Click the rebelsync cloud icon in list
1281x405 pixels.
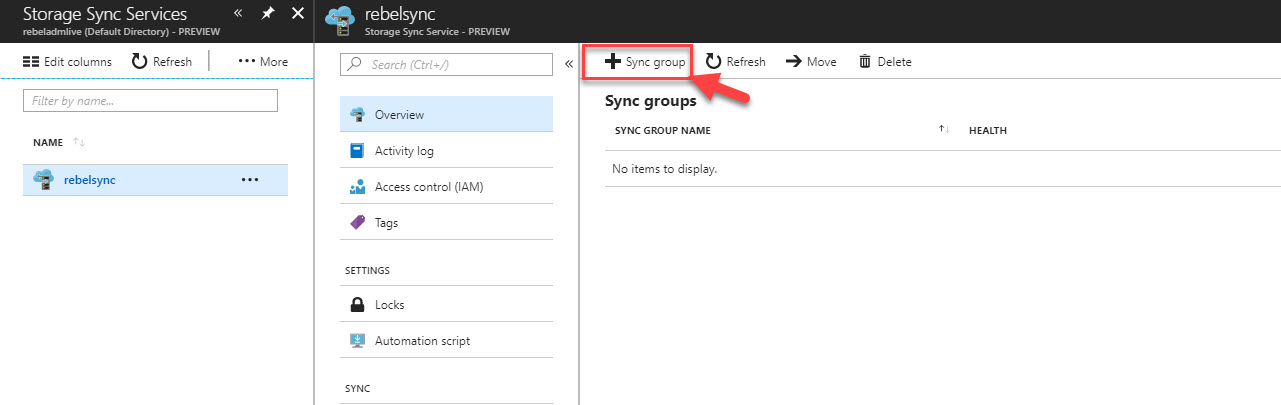43,180
